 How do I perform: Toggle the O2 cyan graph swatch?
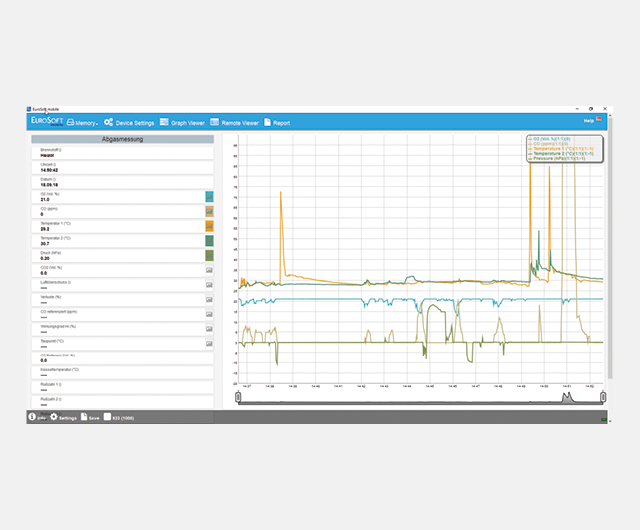tap(210, 197)
